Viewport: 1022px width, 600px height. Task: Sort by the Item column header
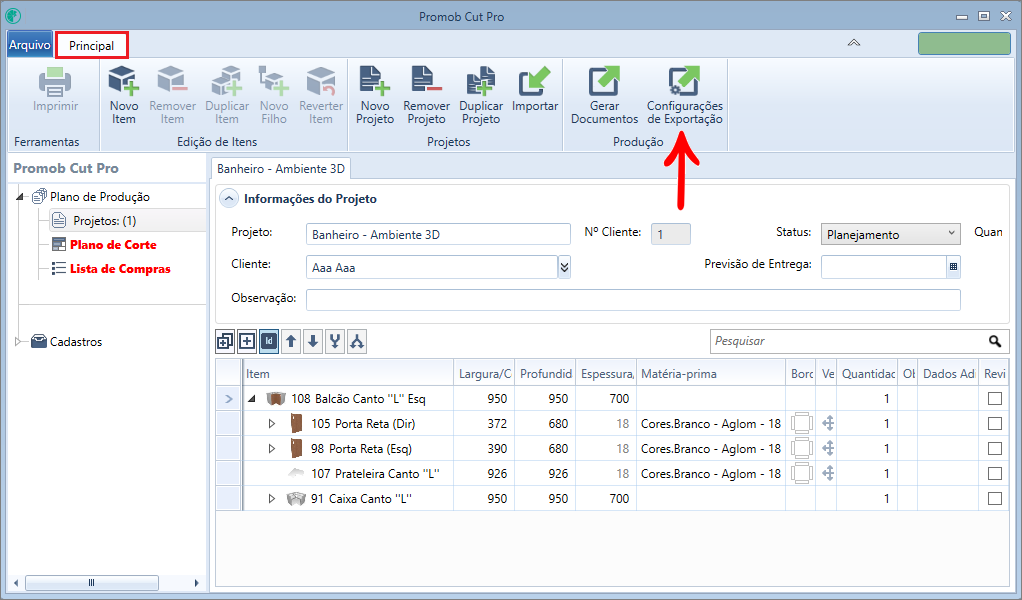tap(348, 374)
